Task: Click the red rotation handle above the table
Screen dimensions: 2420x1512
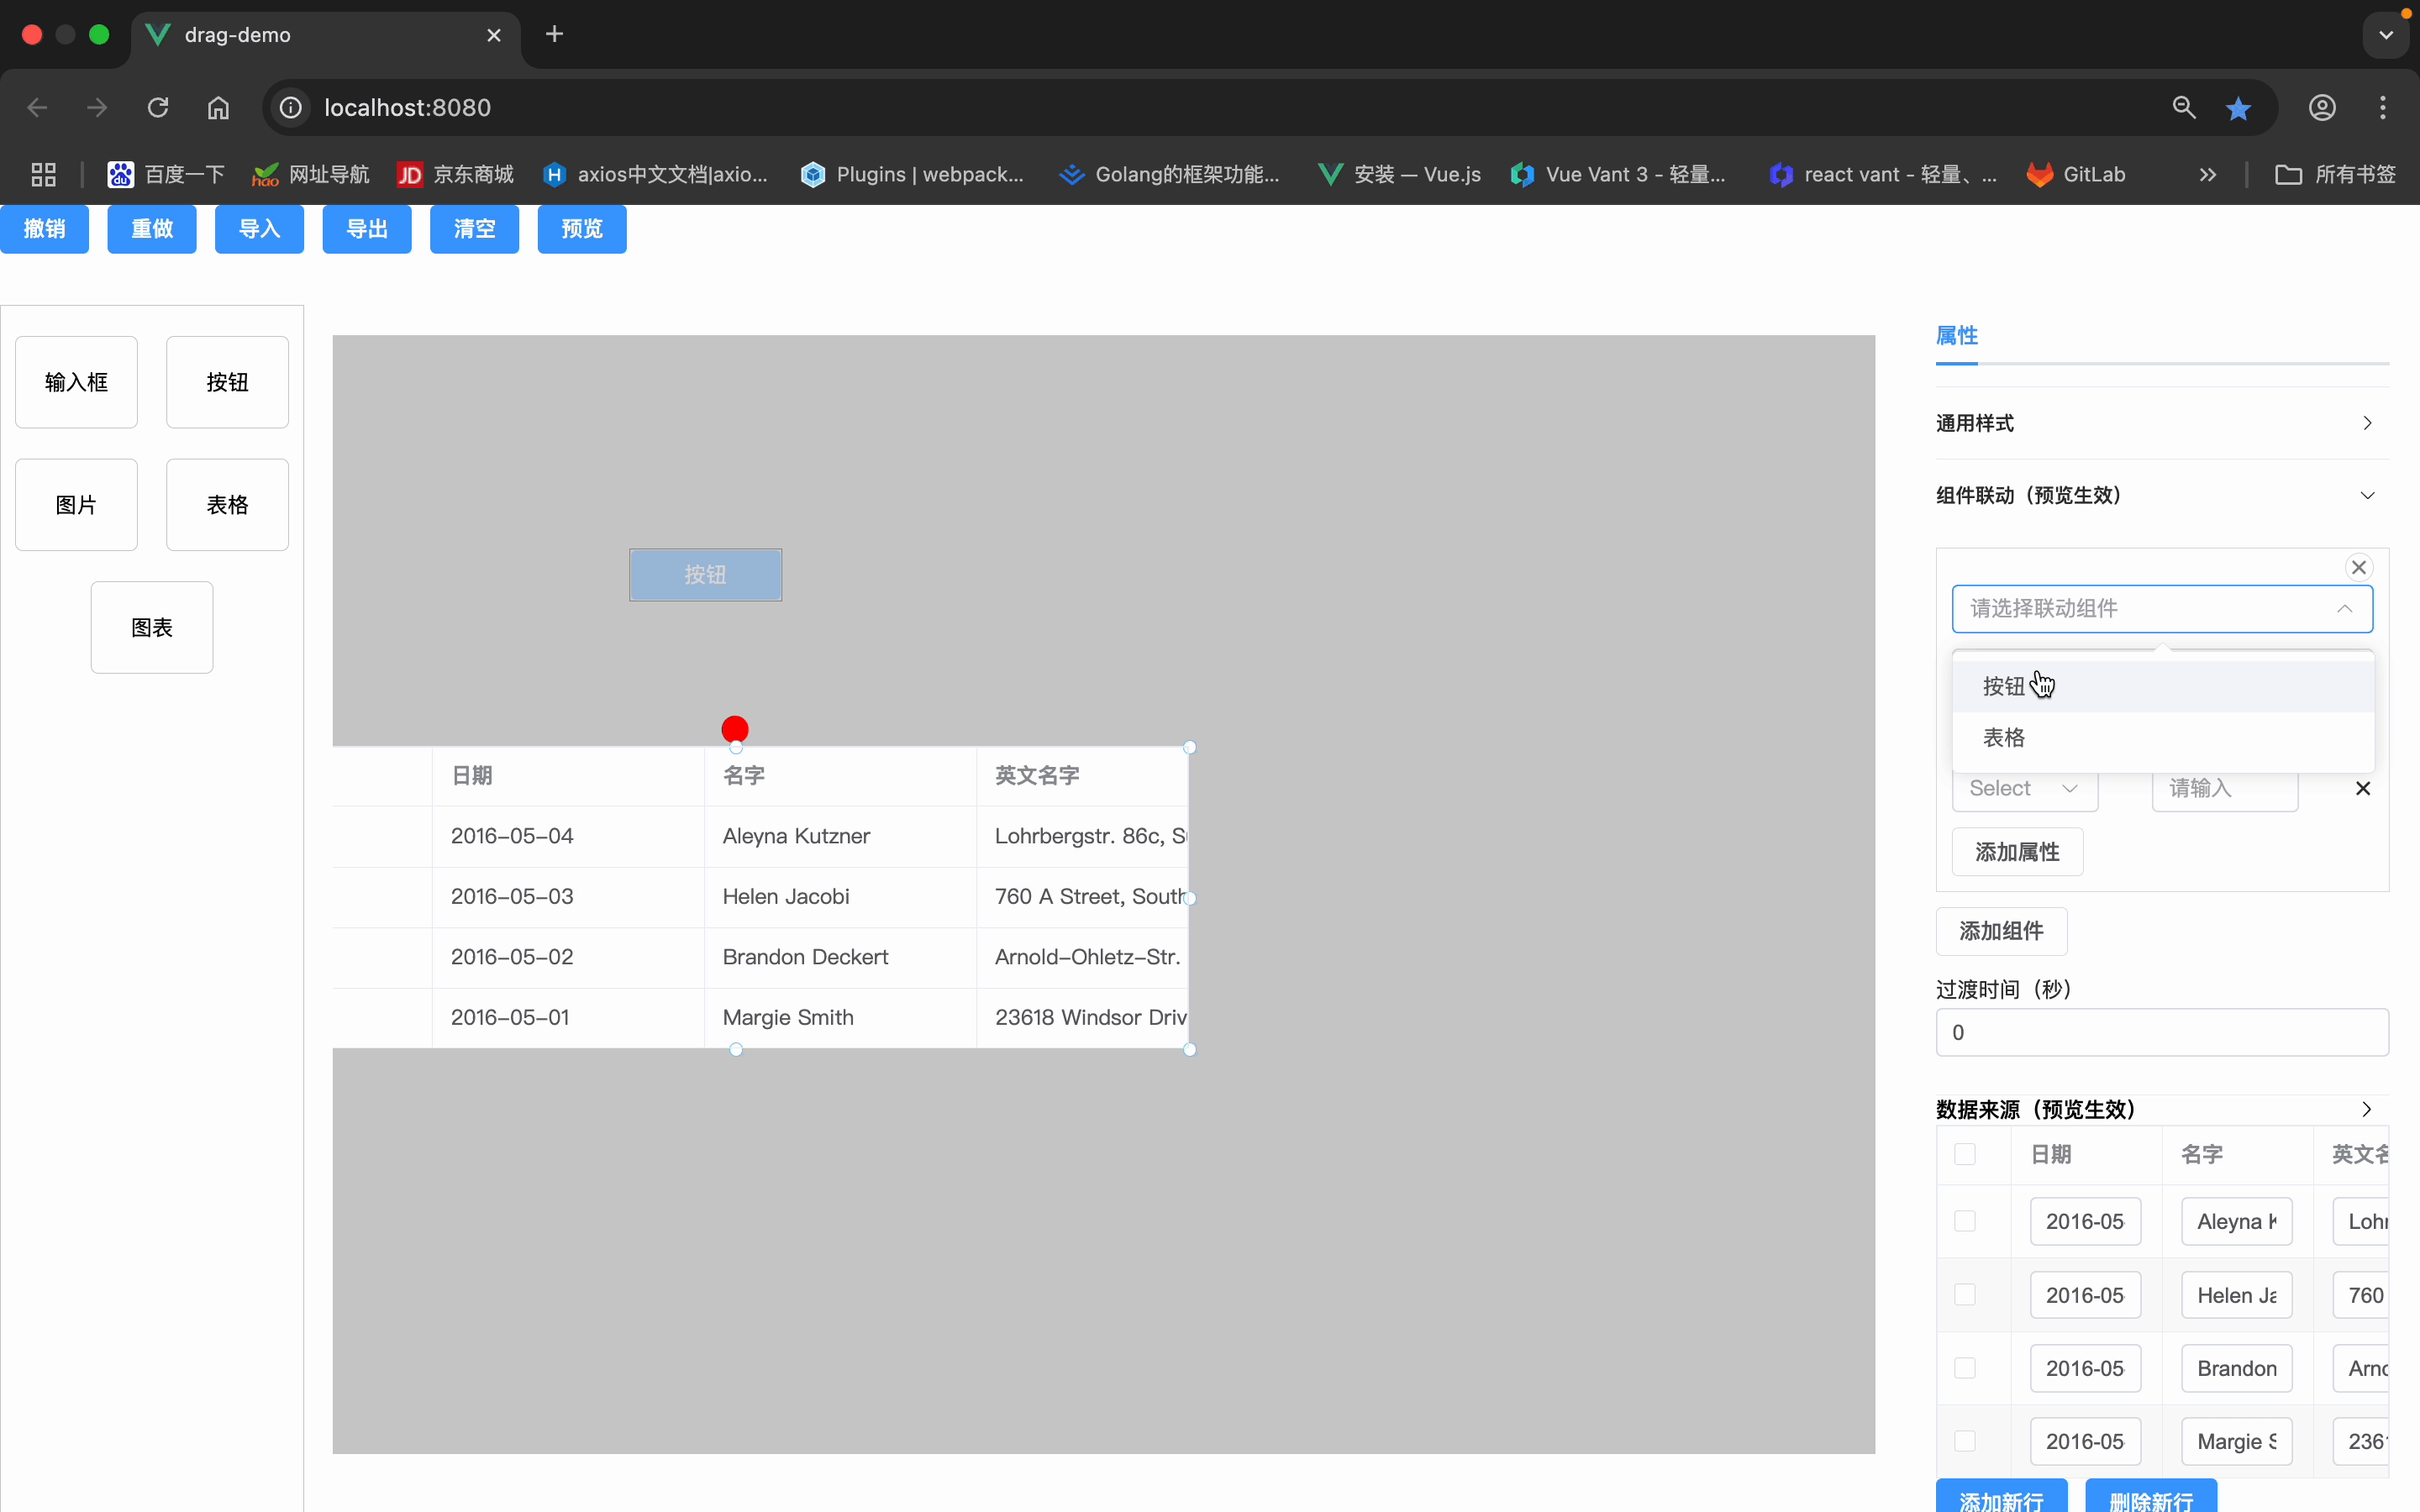Action: tap(735, 729)
